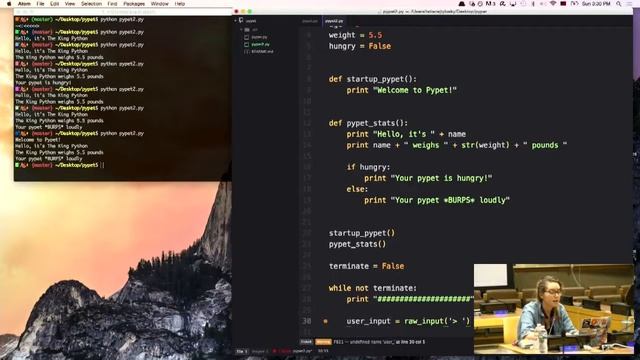The width and height of the screenshot is (640, 360).
Task: Click the orange Warning badge in linter panel
Action: tap(323, 342)
